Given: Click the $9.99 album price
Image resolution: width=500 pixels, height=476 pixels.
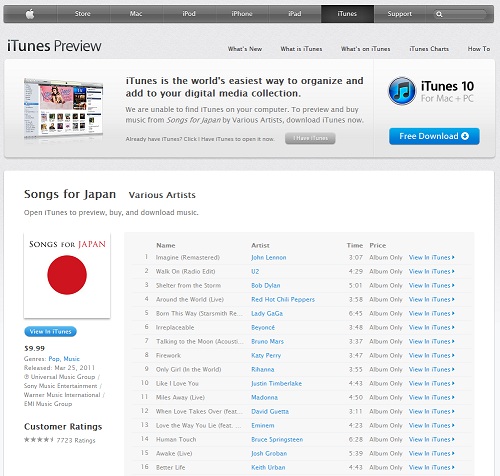Looking at the screenshot, I should click(x=34, y=349).
